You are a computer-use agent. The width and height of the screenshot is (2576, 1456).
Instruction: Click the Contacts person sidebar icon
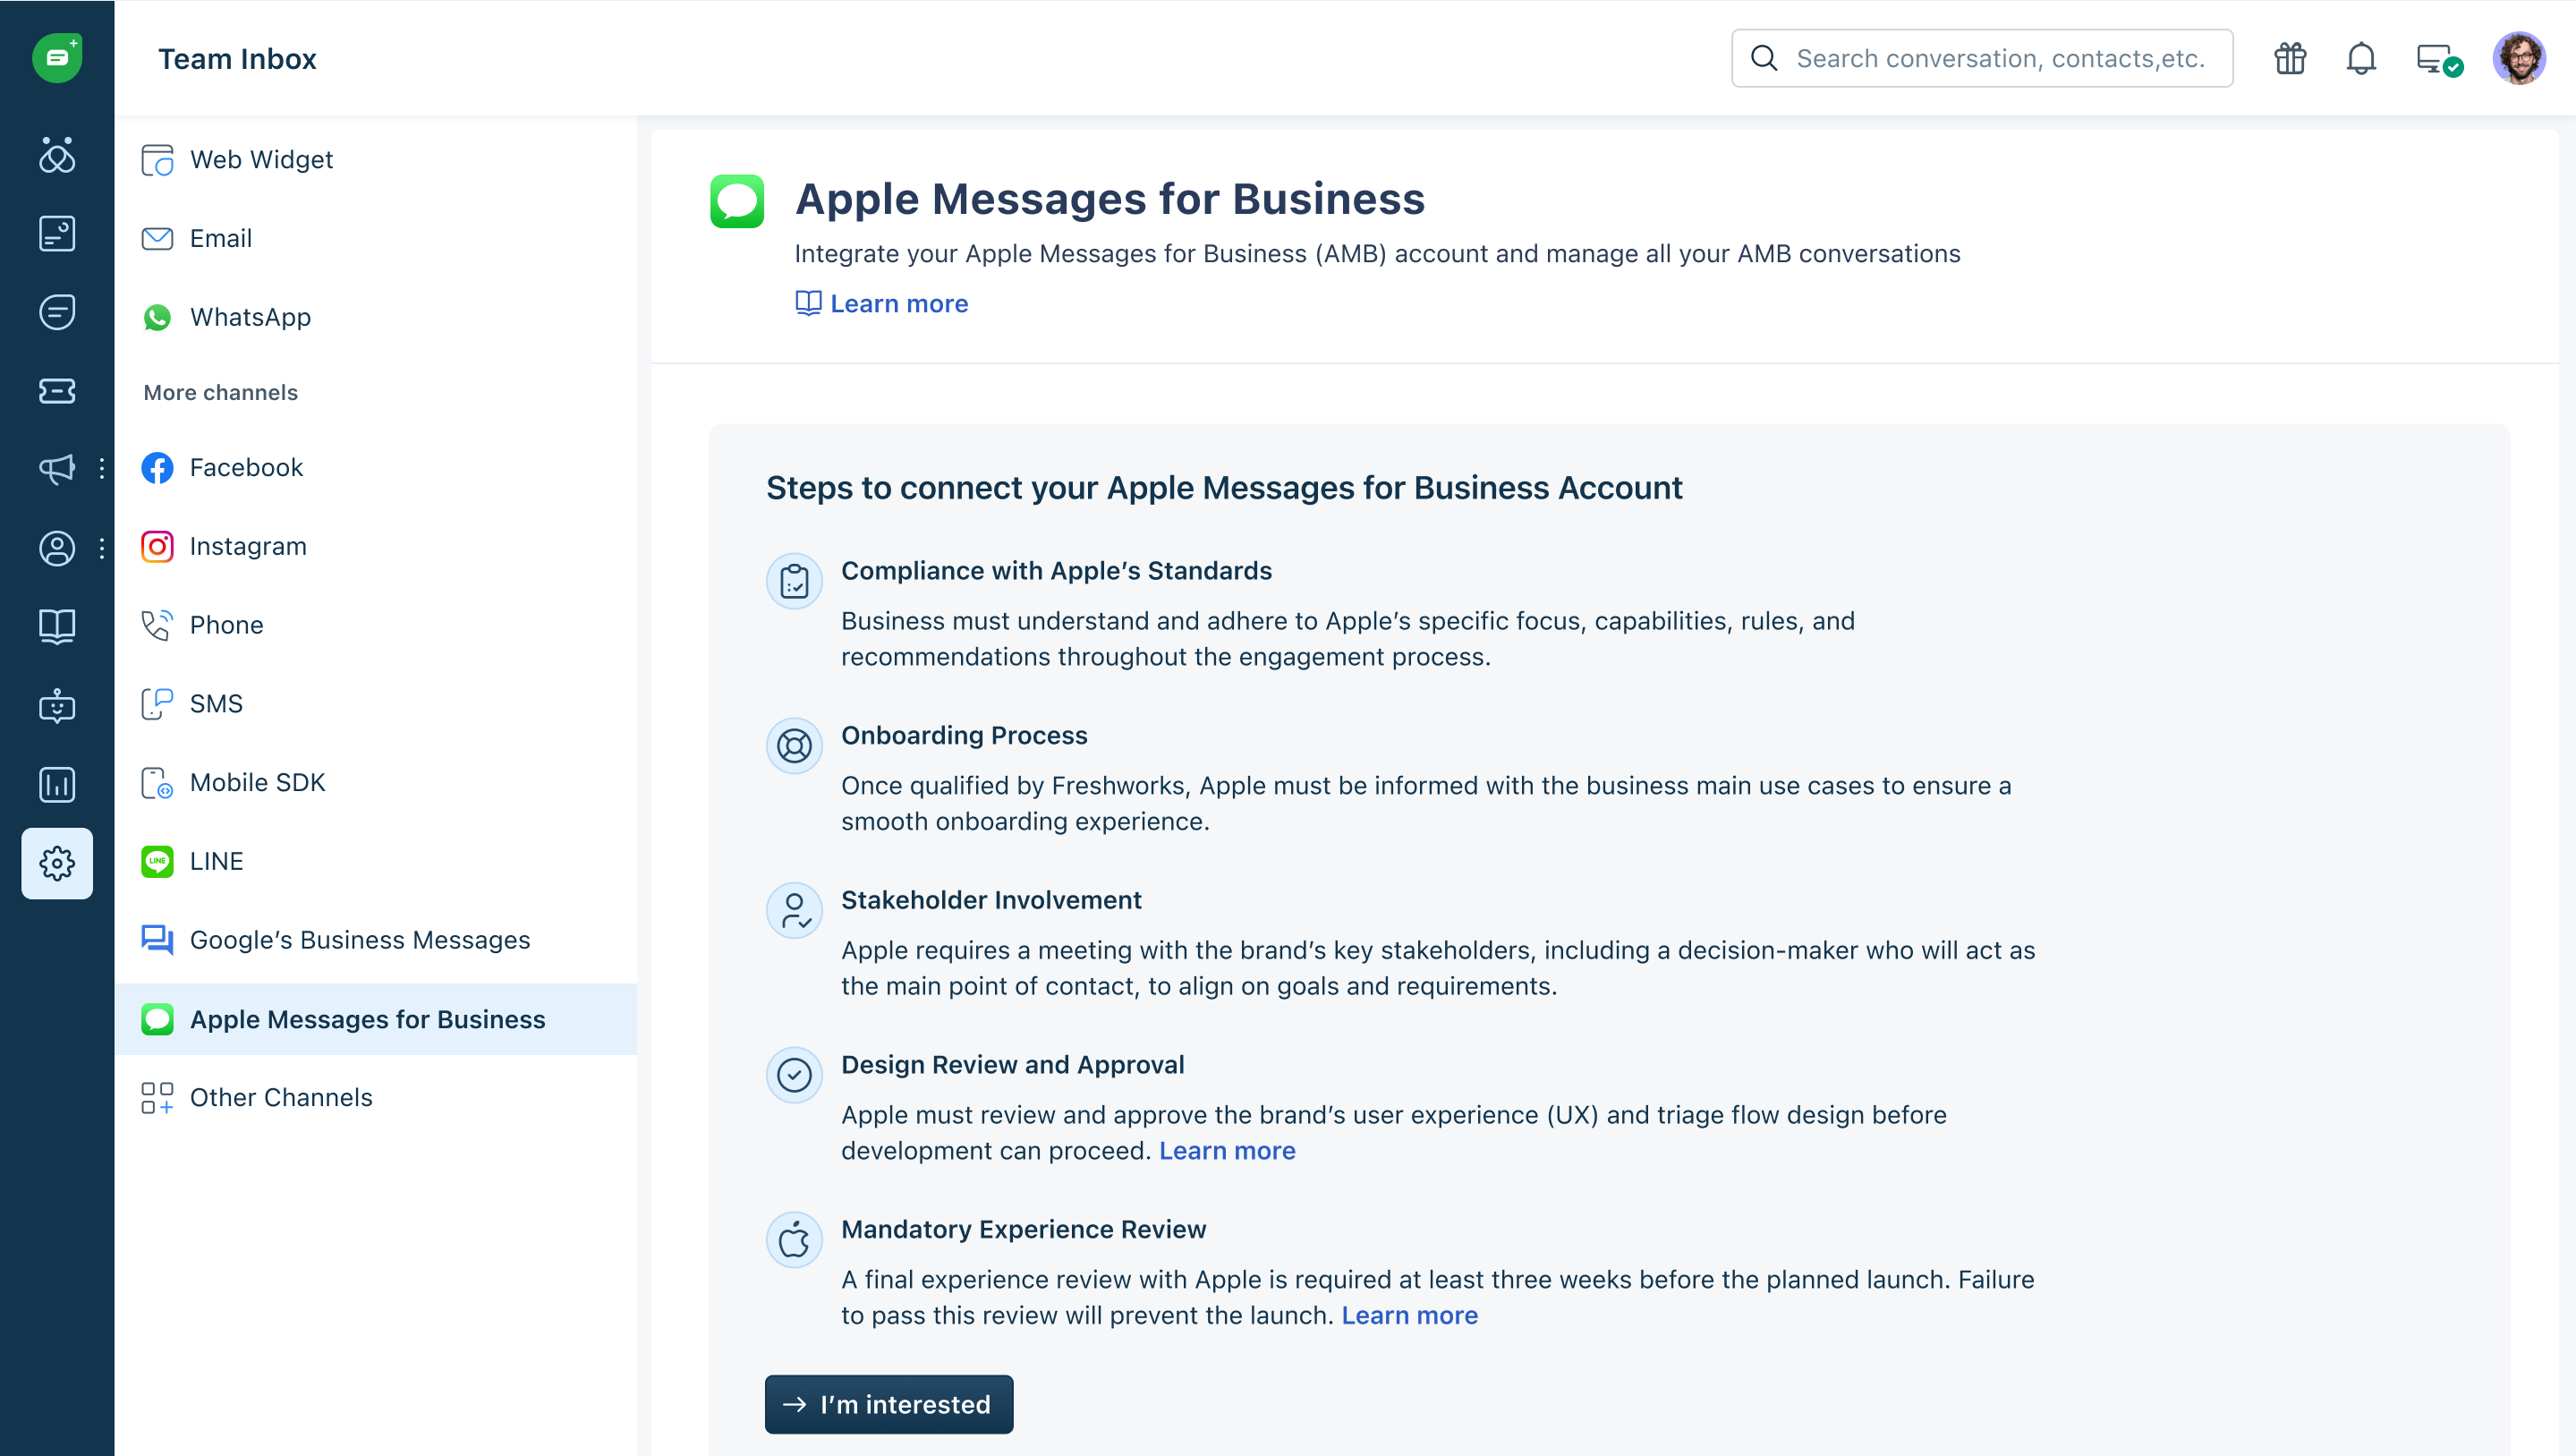click(x=57, y=548)
